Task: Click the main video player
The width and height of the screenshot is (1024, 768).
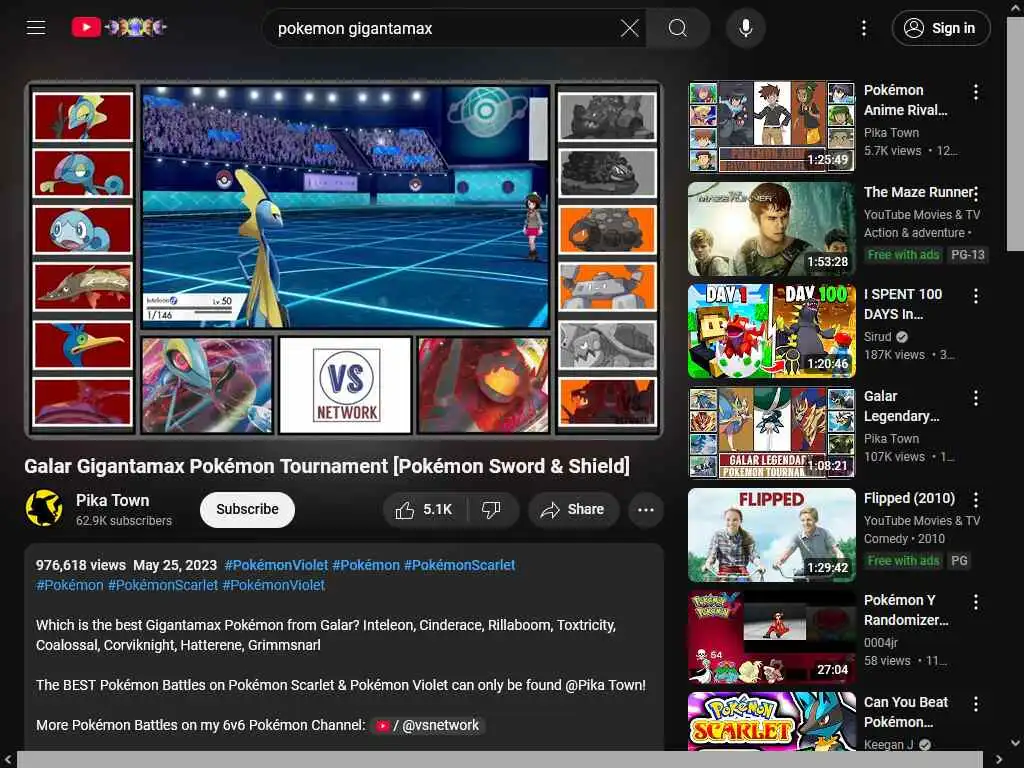Action: 345,259
